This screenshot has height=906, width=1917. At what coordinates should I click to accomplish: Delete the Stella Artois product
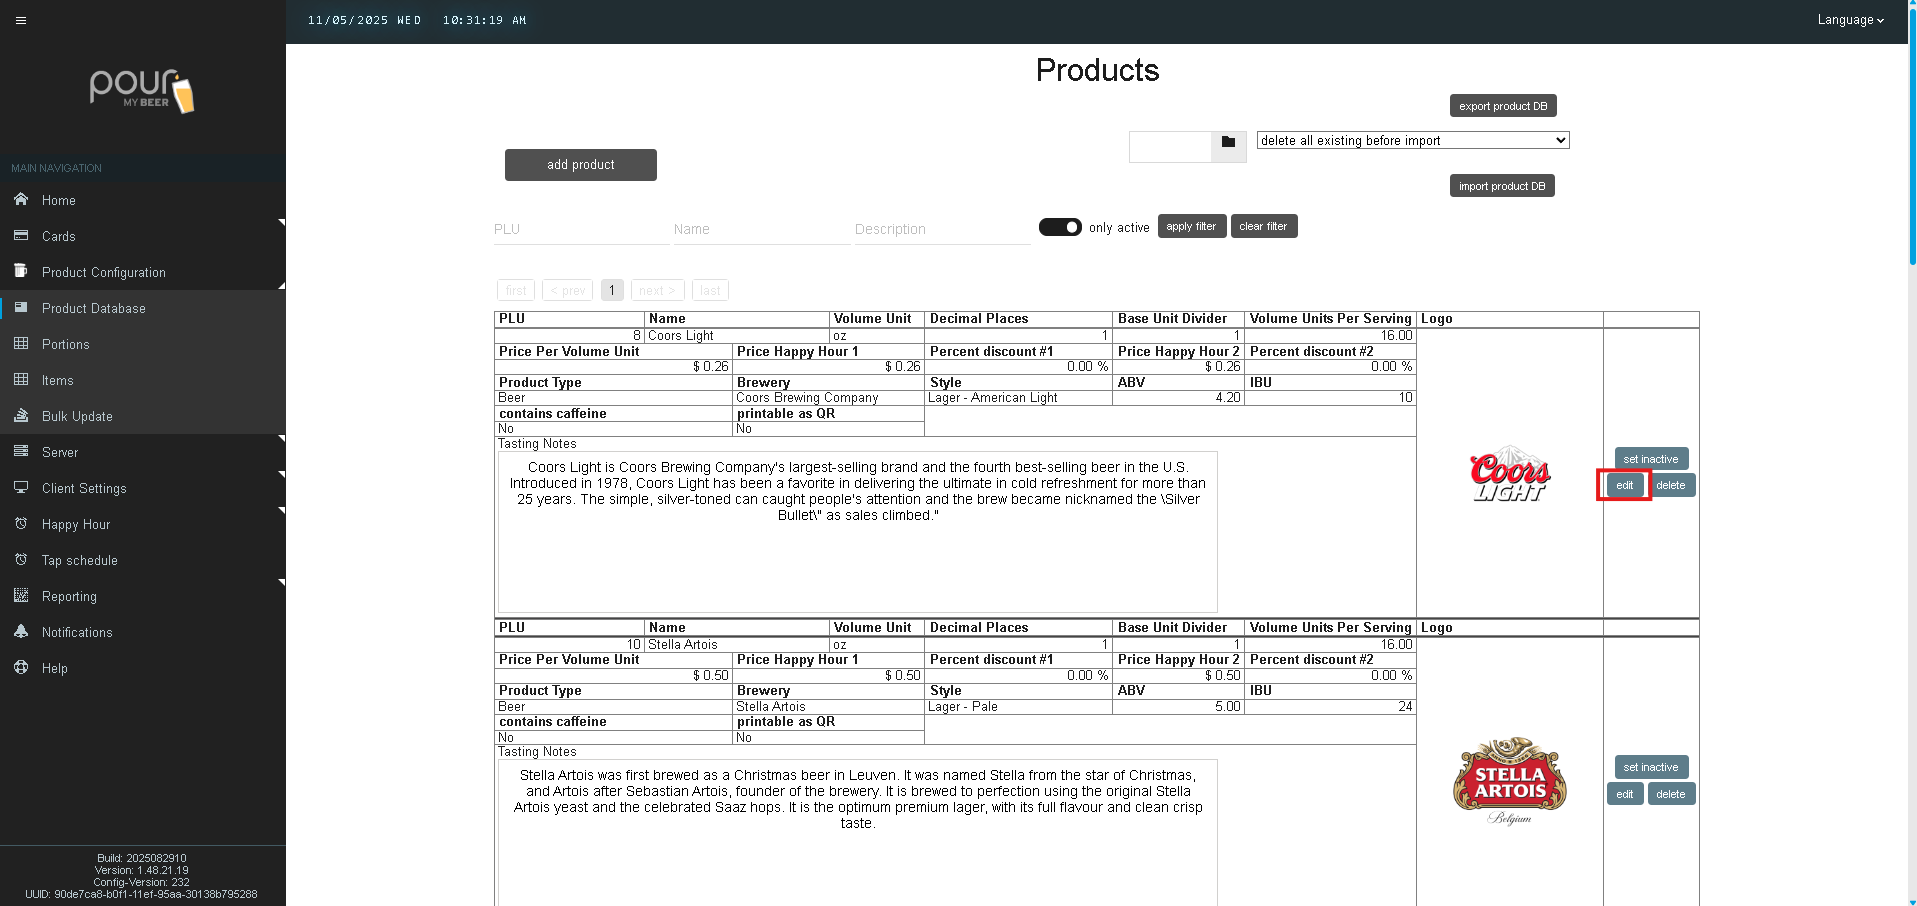point(1670,794)
